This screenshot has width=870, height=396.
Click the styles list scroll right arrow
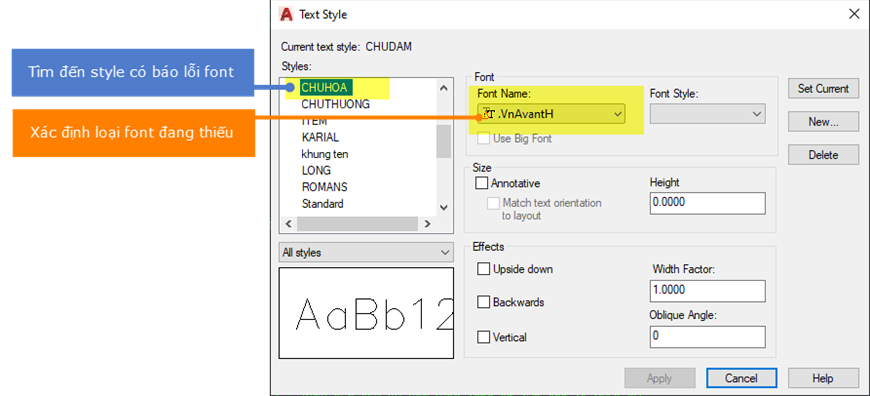click(427, 224)
